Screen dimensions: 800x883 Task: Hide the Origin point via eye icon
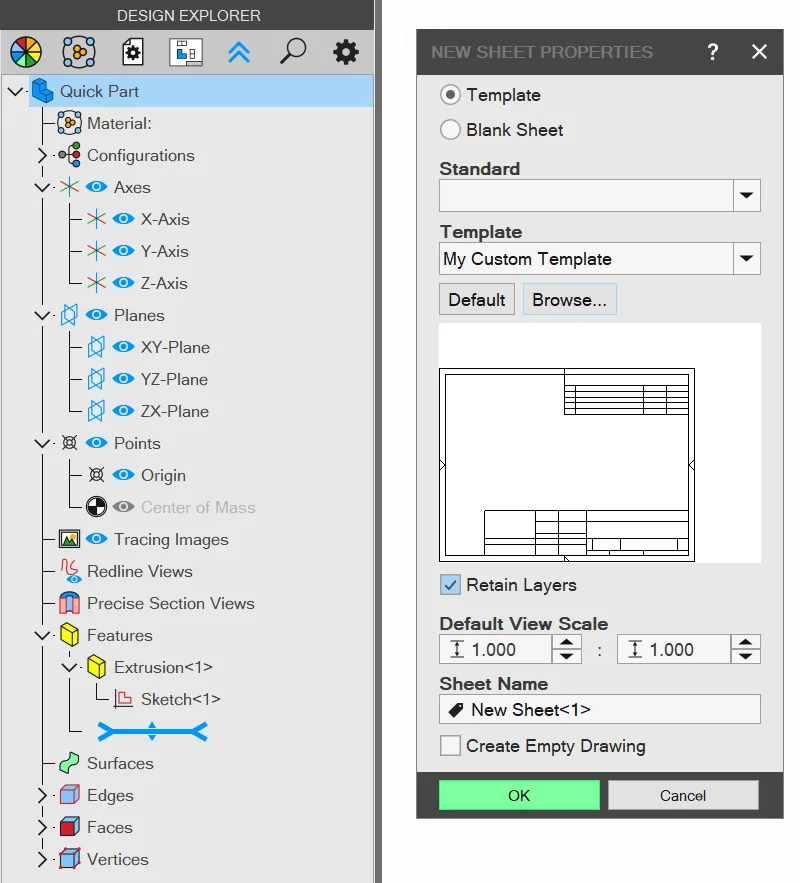point(123,475)
